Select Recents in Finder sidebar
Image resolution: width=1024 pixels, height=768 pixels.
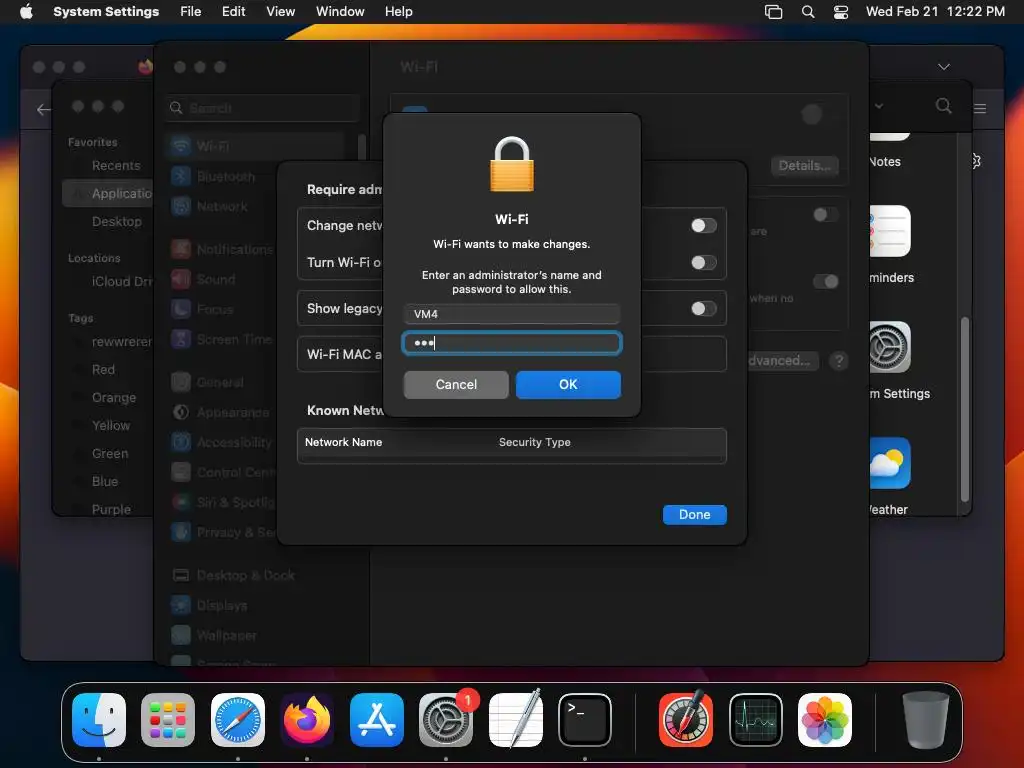[116, 166]
